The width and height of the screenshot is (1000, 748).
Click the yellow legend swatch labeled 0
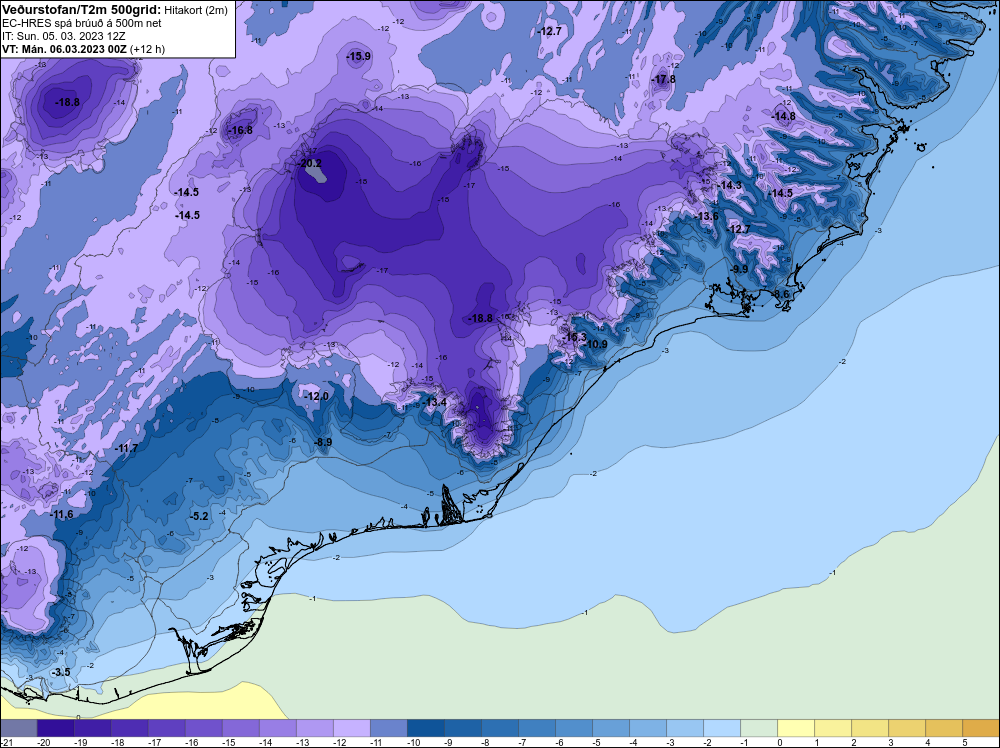point(795,728)
